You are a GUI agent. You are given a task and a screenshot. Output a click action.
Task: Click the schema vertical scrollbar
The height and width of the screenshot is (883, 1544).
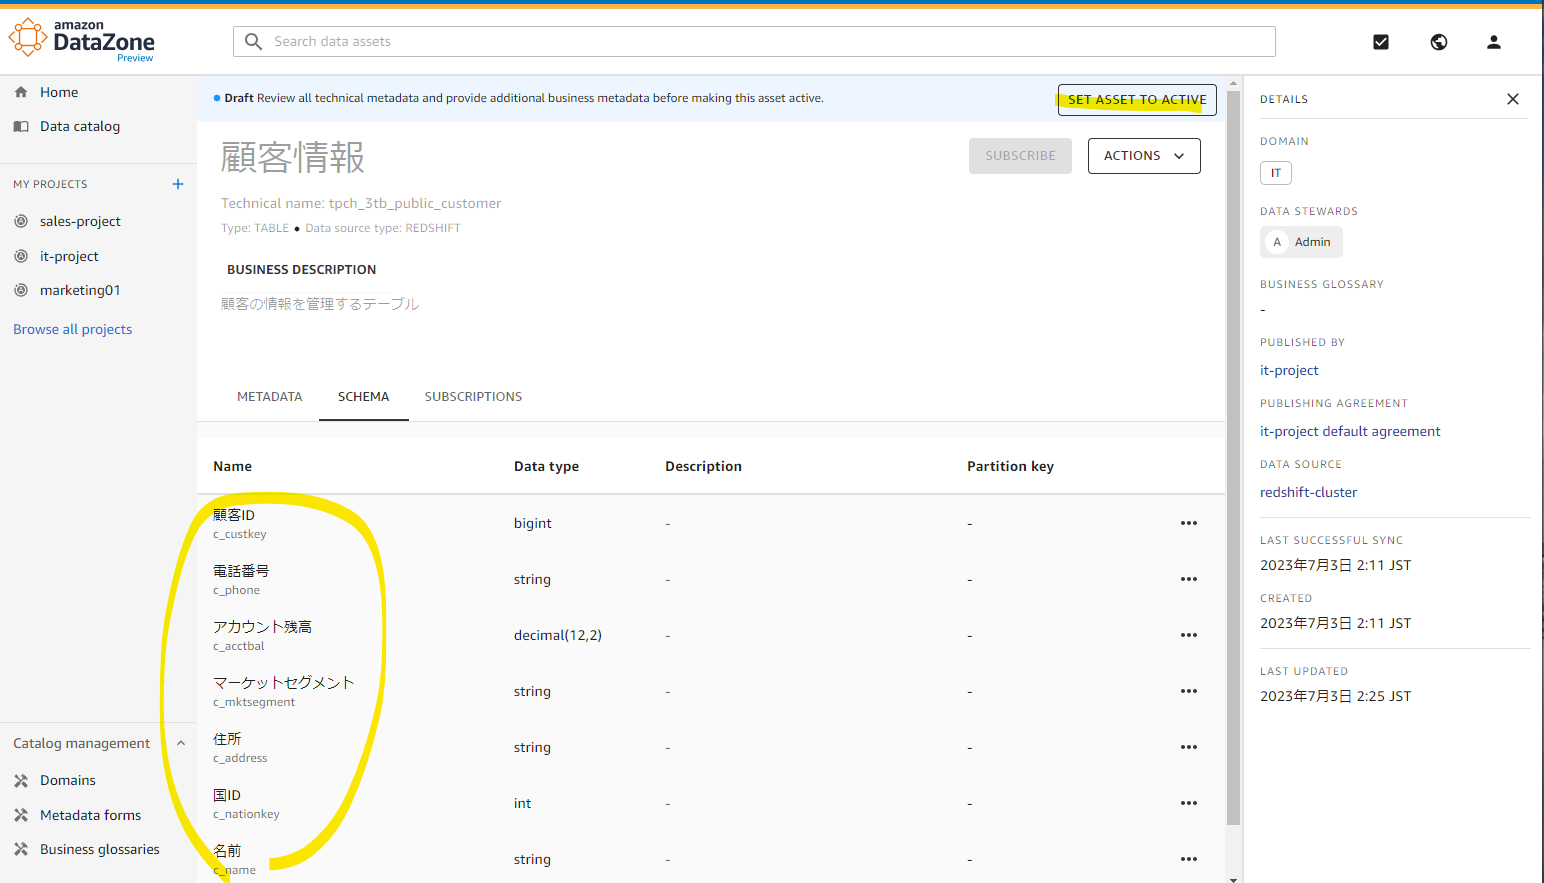[1233, 458]
